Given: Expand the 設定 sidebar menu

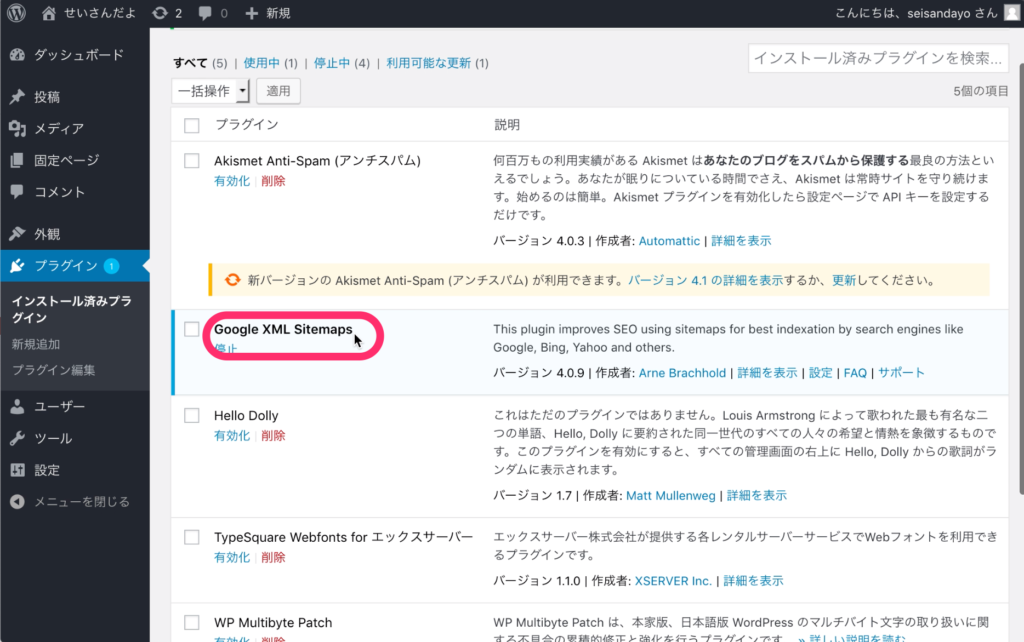Looking at the screenshot, I should (47, 470).
